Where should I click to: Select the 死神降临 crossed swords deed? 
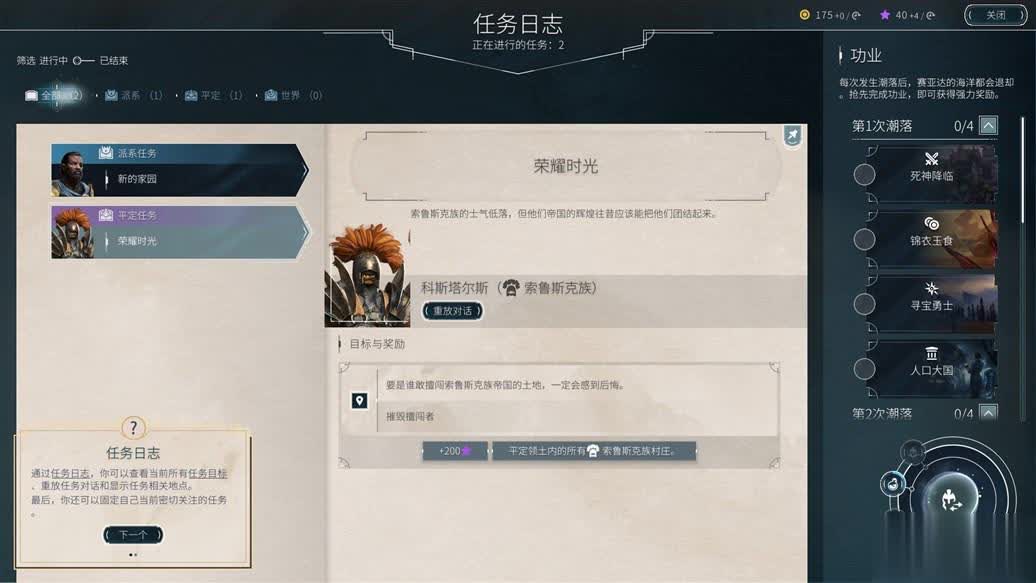(x=931, y=159)
